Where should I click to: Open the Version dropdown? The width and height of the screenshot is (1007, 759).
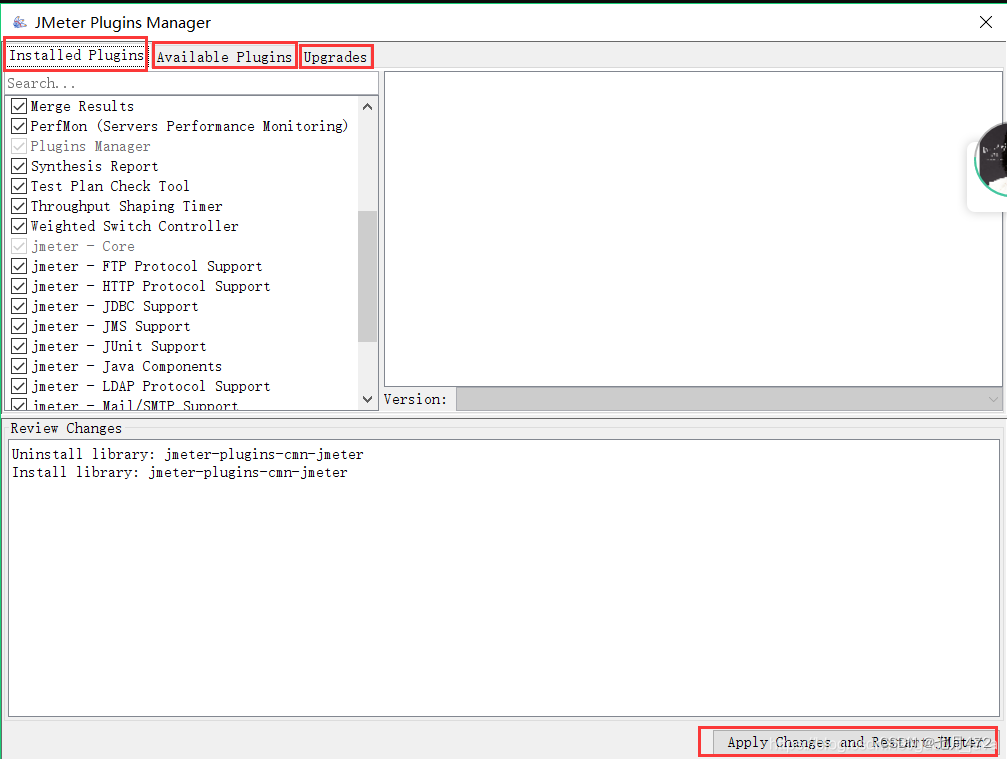729,399
